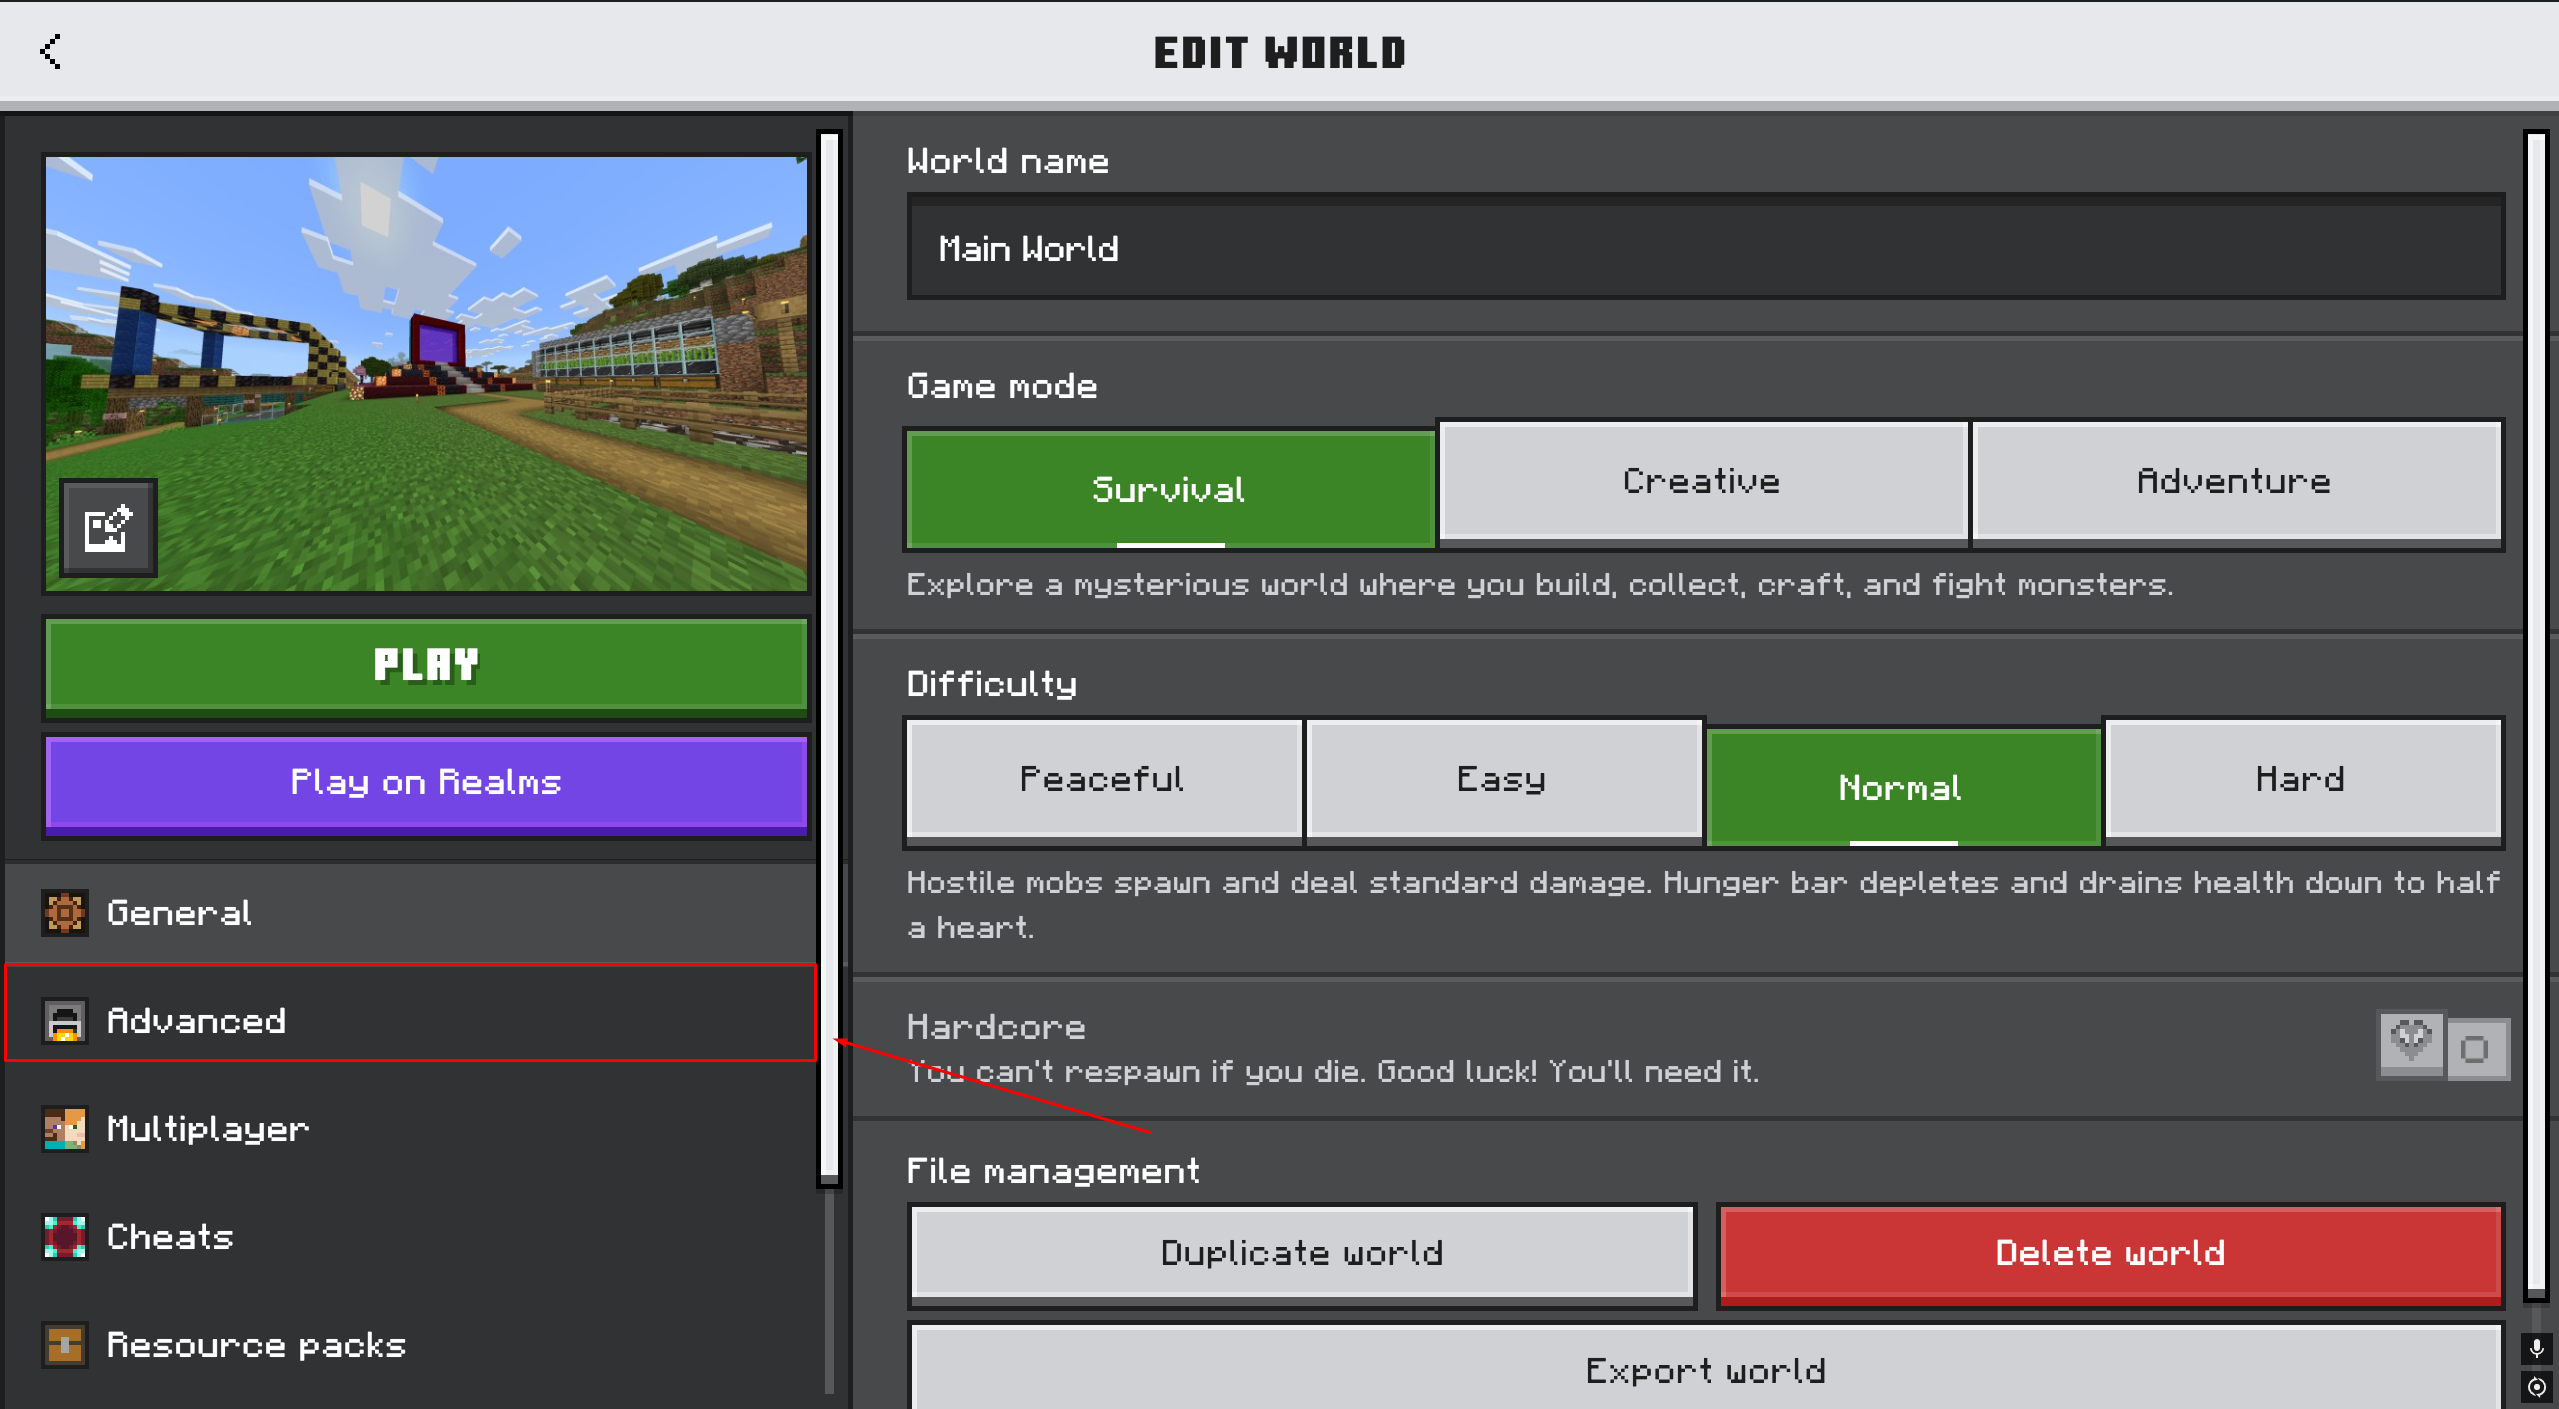Open the Resource packs section
This screenshot has width=2559, height=1409.
pyautogui.click(x=411, y=1345)
